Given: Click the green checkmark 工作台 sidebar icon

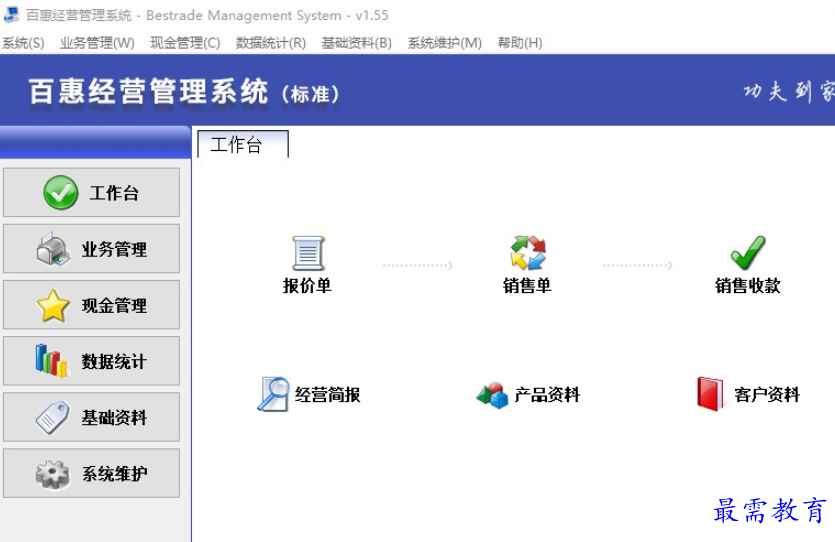Looking at the screenshot, I should pyautogui.click(x=61, y=193).
